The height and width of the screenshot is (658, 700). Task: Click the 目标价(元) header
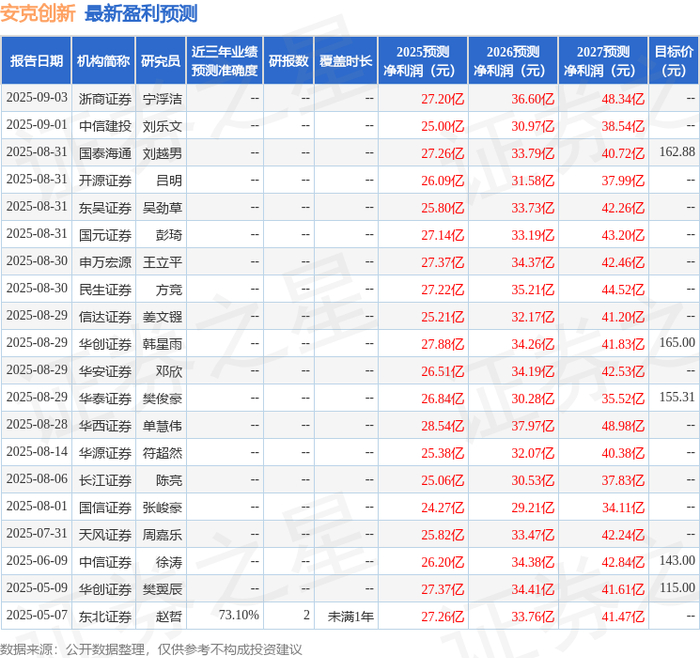click(674, 61)
